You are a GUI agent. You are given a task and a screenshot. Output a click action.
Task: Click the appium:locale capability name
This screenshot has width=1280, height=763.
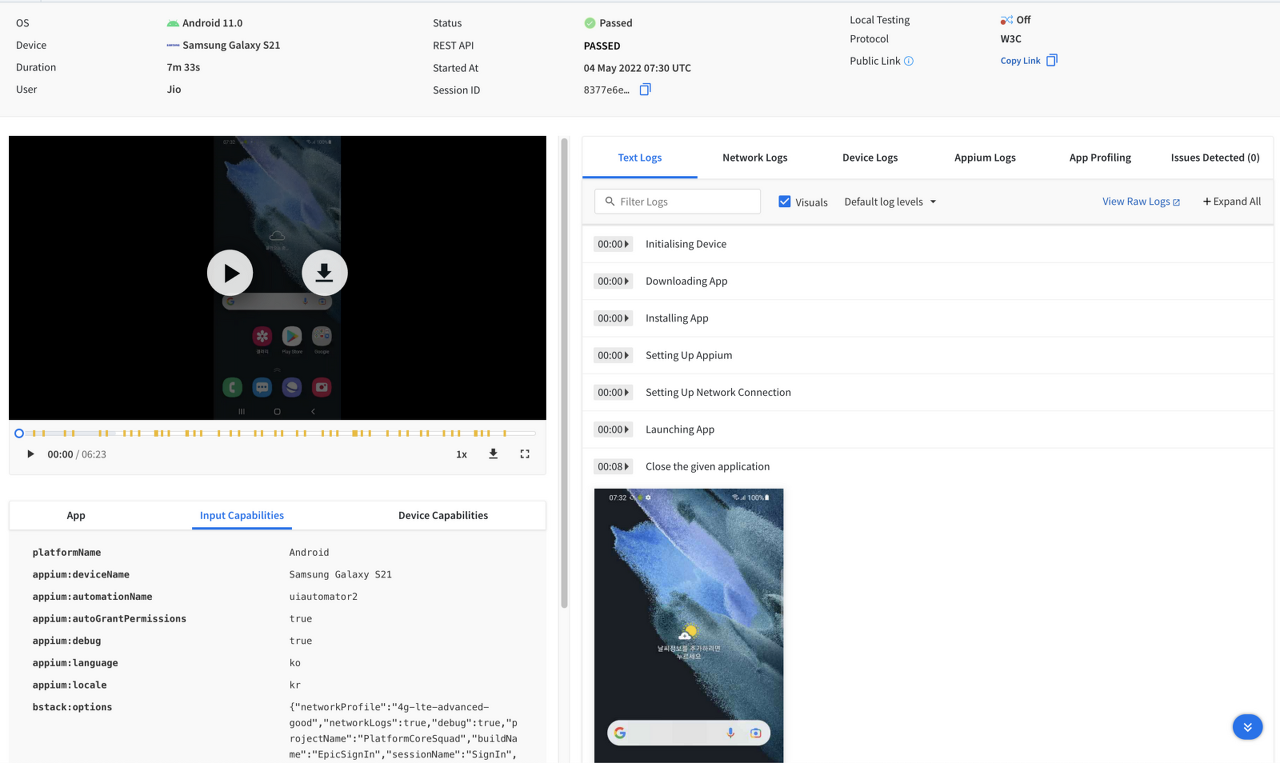pyautogui.click(x=69, y=685)
